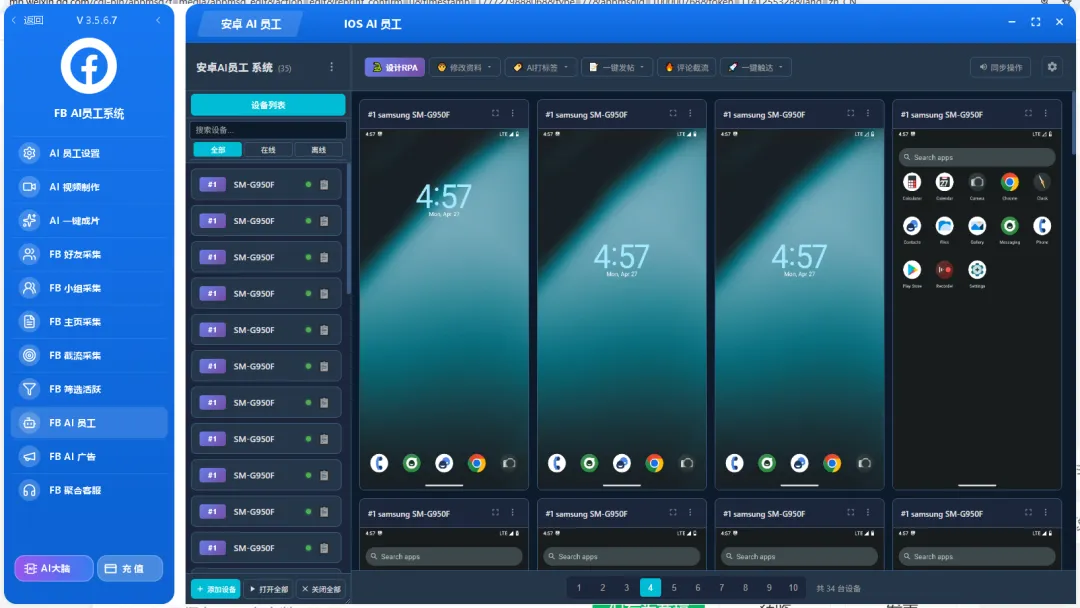This screenshot has height=608, width=1080.
Task: Open Calendar icon in the app drawer
Action: [x=944, y=182]
